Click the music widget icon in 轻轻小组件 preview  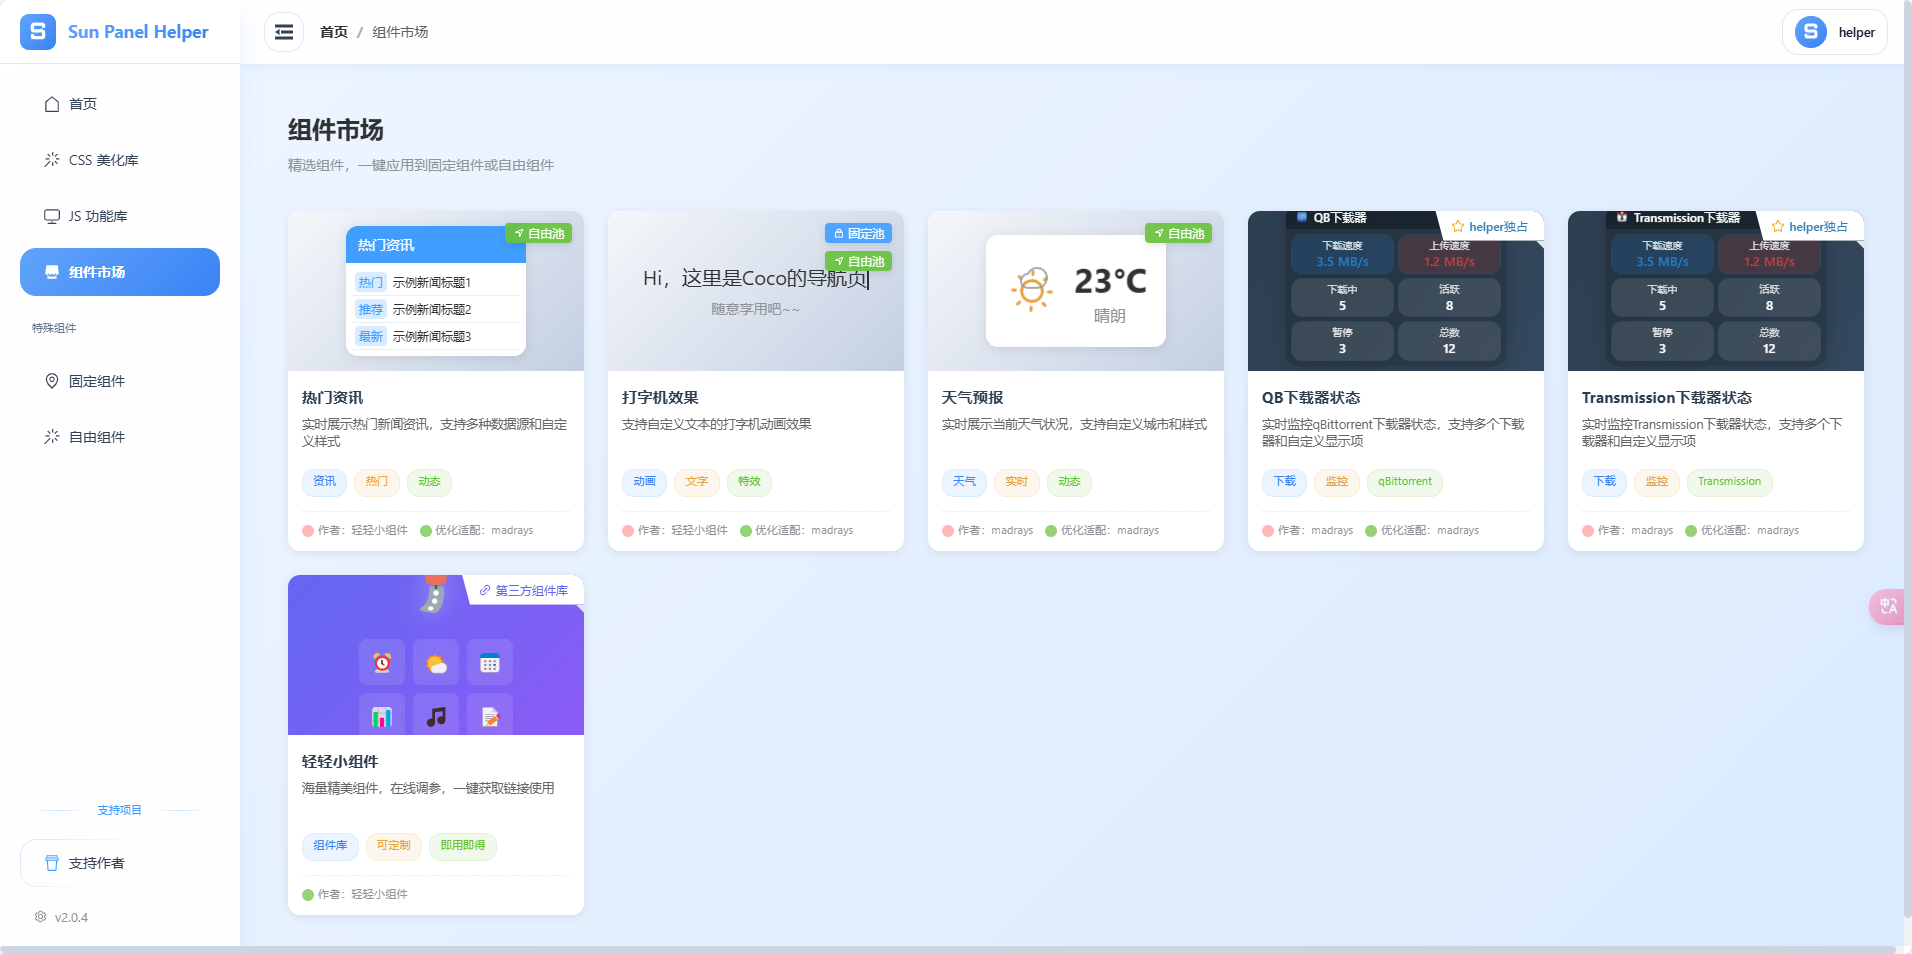click(436, 715)
